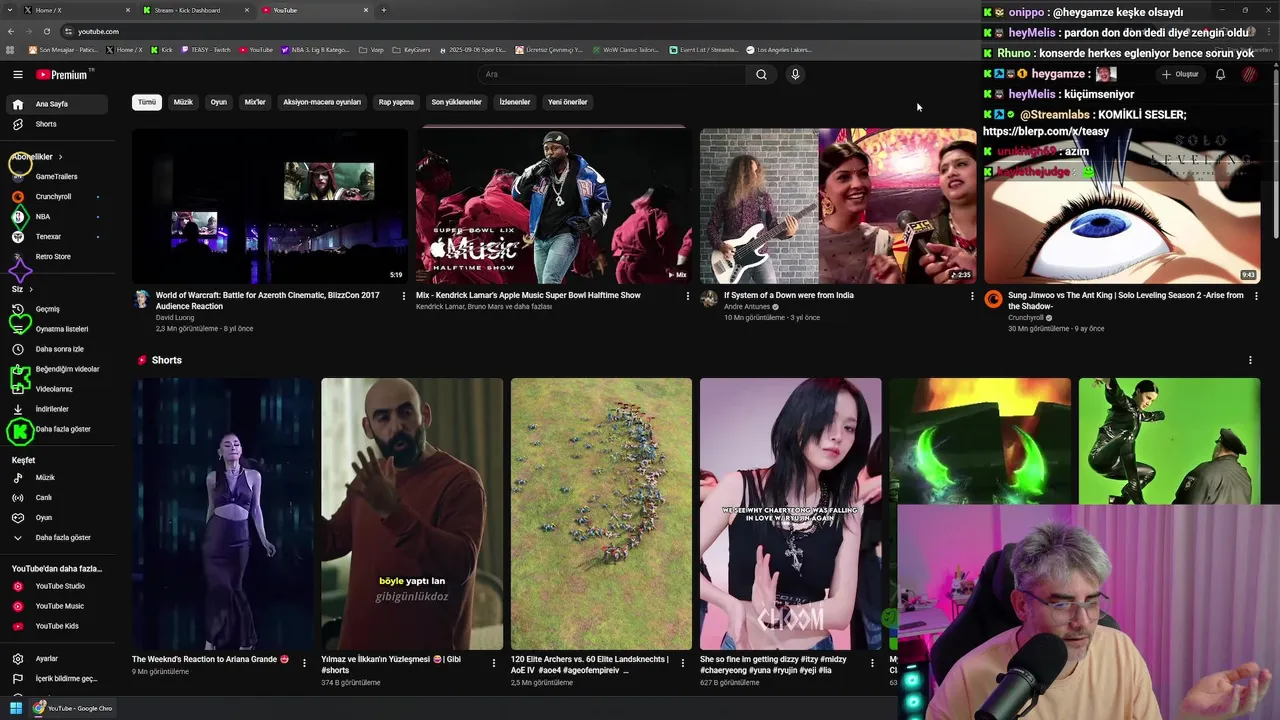Open Geçmiş history

[x=59, y=309]
